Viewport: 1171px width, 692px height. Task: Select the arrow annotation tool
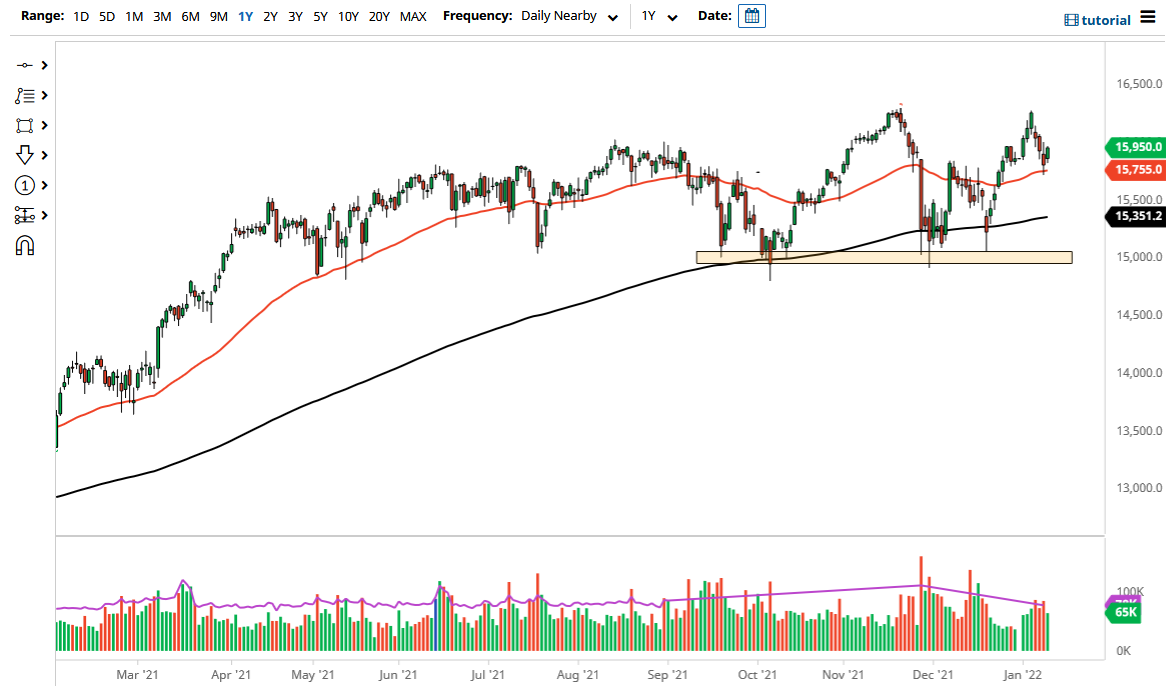[27, 155]
